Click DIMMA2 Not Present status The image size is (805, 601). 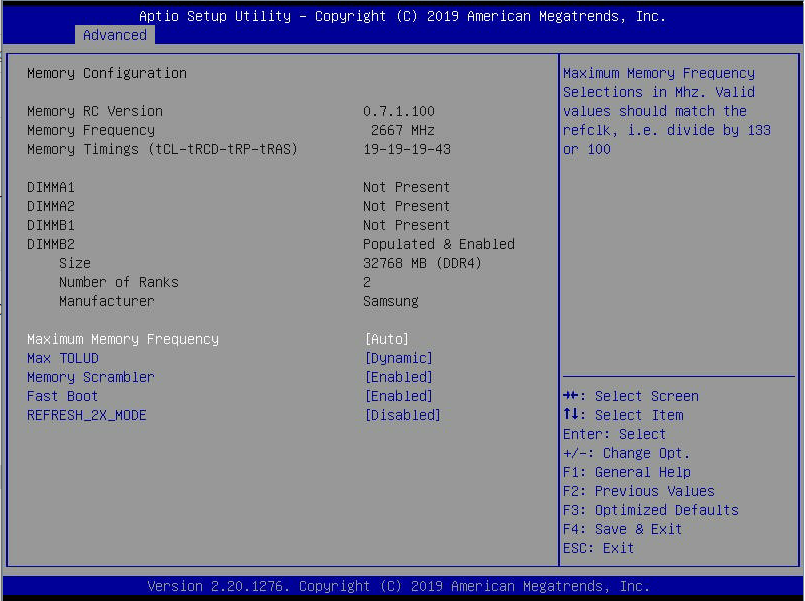(x=407, y=206)
